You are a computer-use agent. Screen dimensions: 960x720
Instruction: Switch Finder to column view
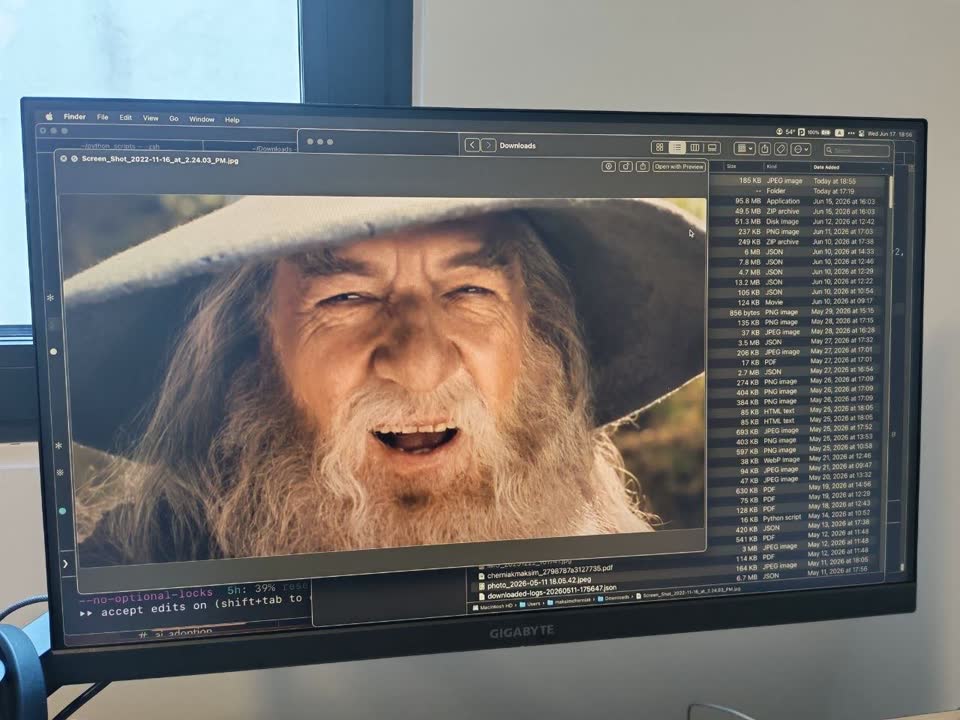point(694,148)
